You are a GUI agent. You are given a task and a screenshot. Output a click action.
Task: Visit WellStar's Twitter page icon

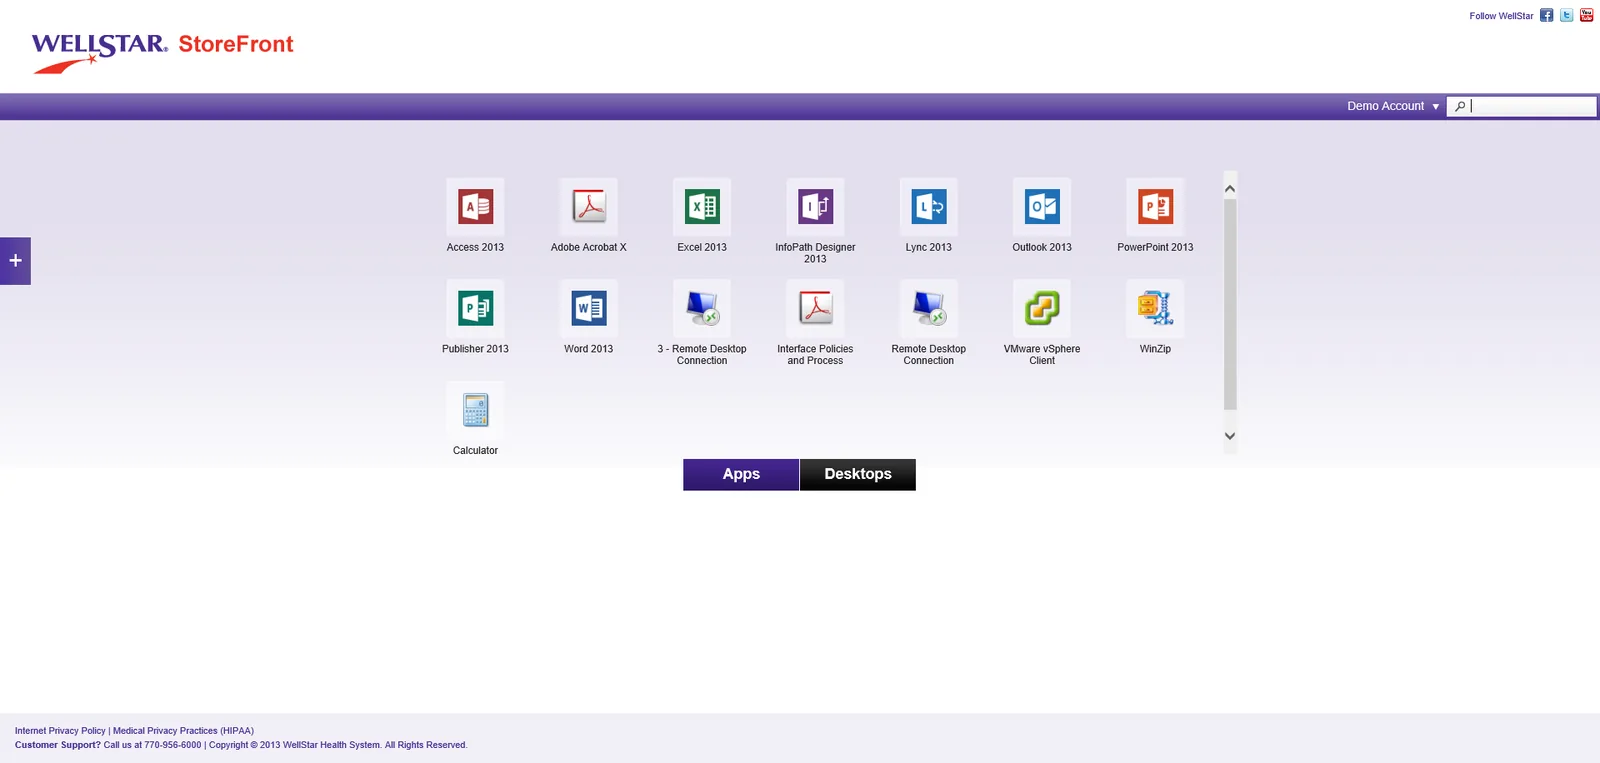click(1567, 15)
